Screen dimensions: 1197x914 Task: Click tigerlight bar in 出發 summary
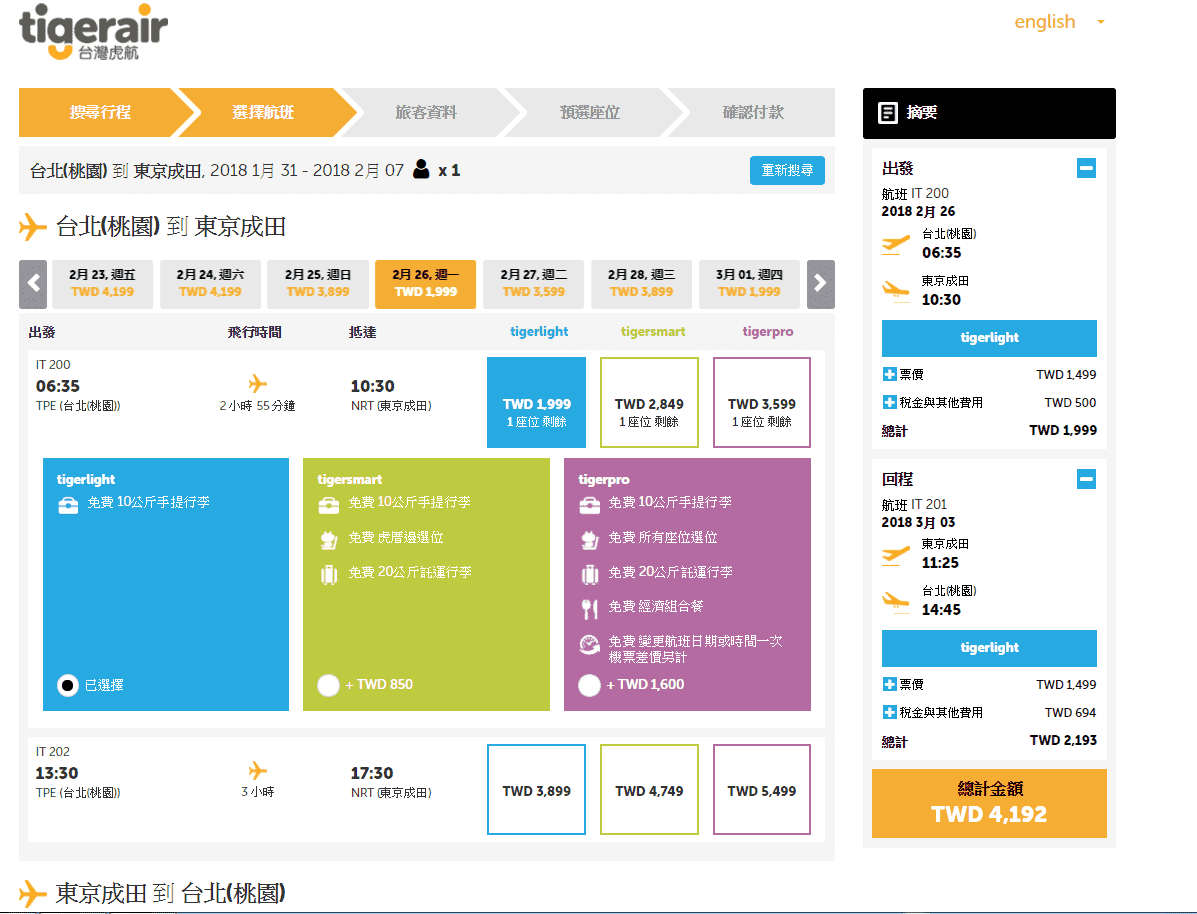tap(989, 338)
